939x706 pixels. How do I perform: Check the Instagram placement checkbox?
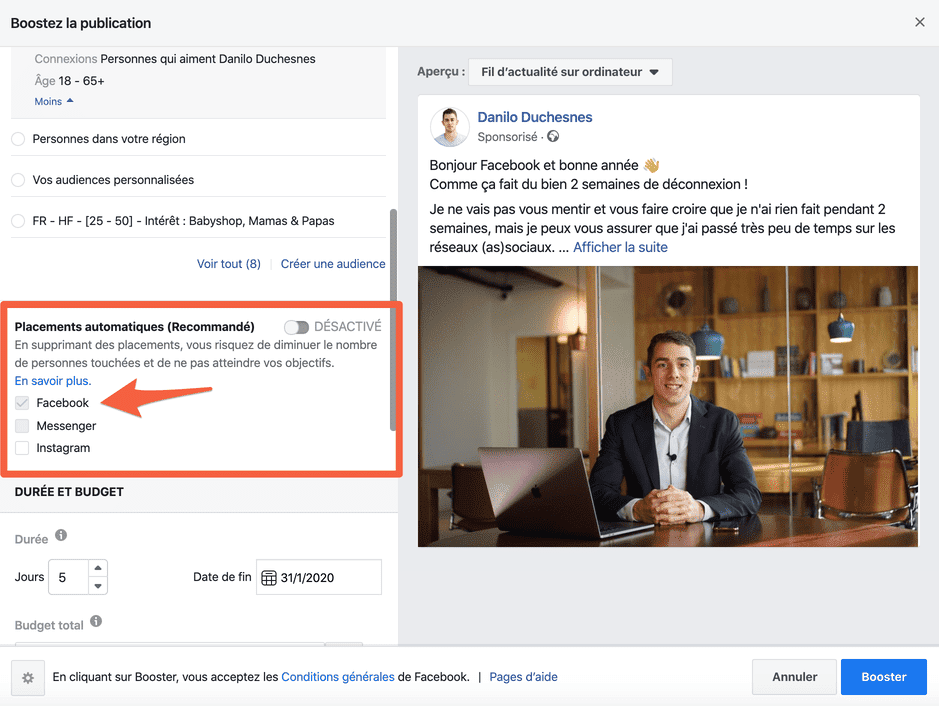(22, 448)
